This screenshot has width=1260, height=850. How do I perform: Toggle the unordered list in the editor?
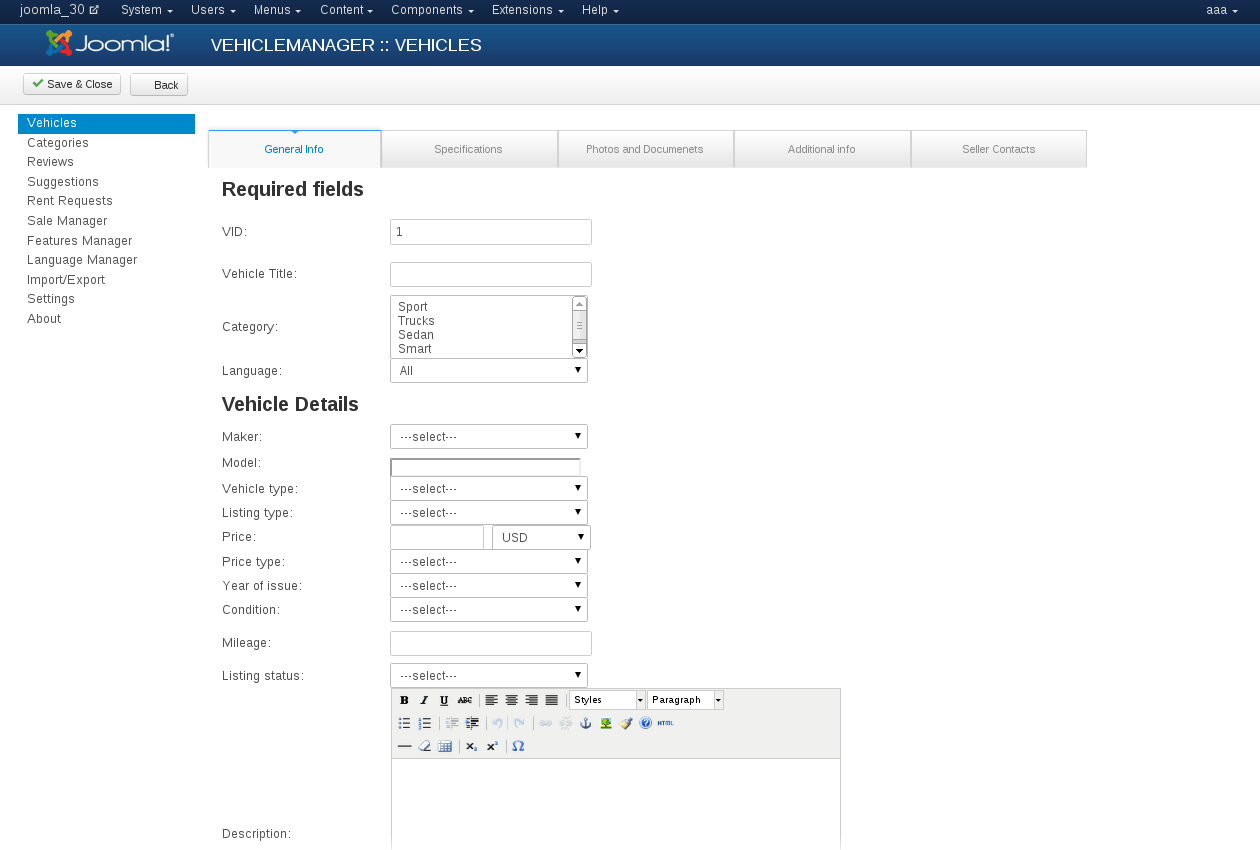pyautogui.click(x=405, y=723)
